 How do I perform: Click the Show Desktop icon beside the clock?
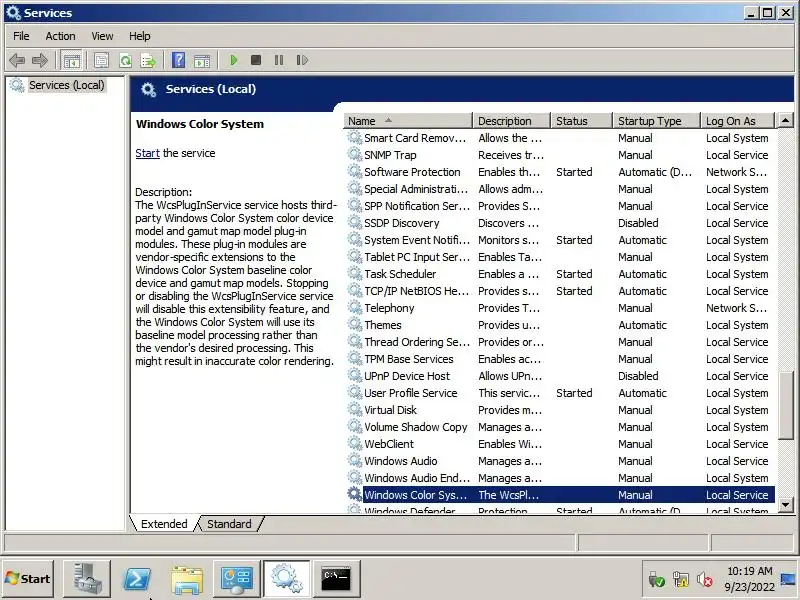click(x=788, y=579)
